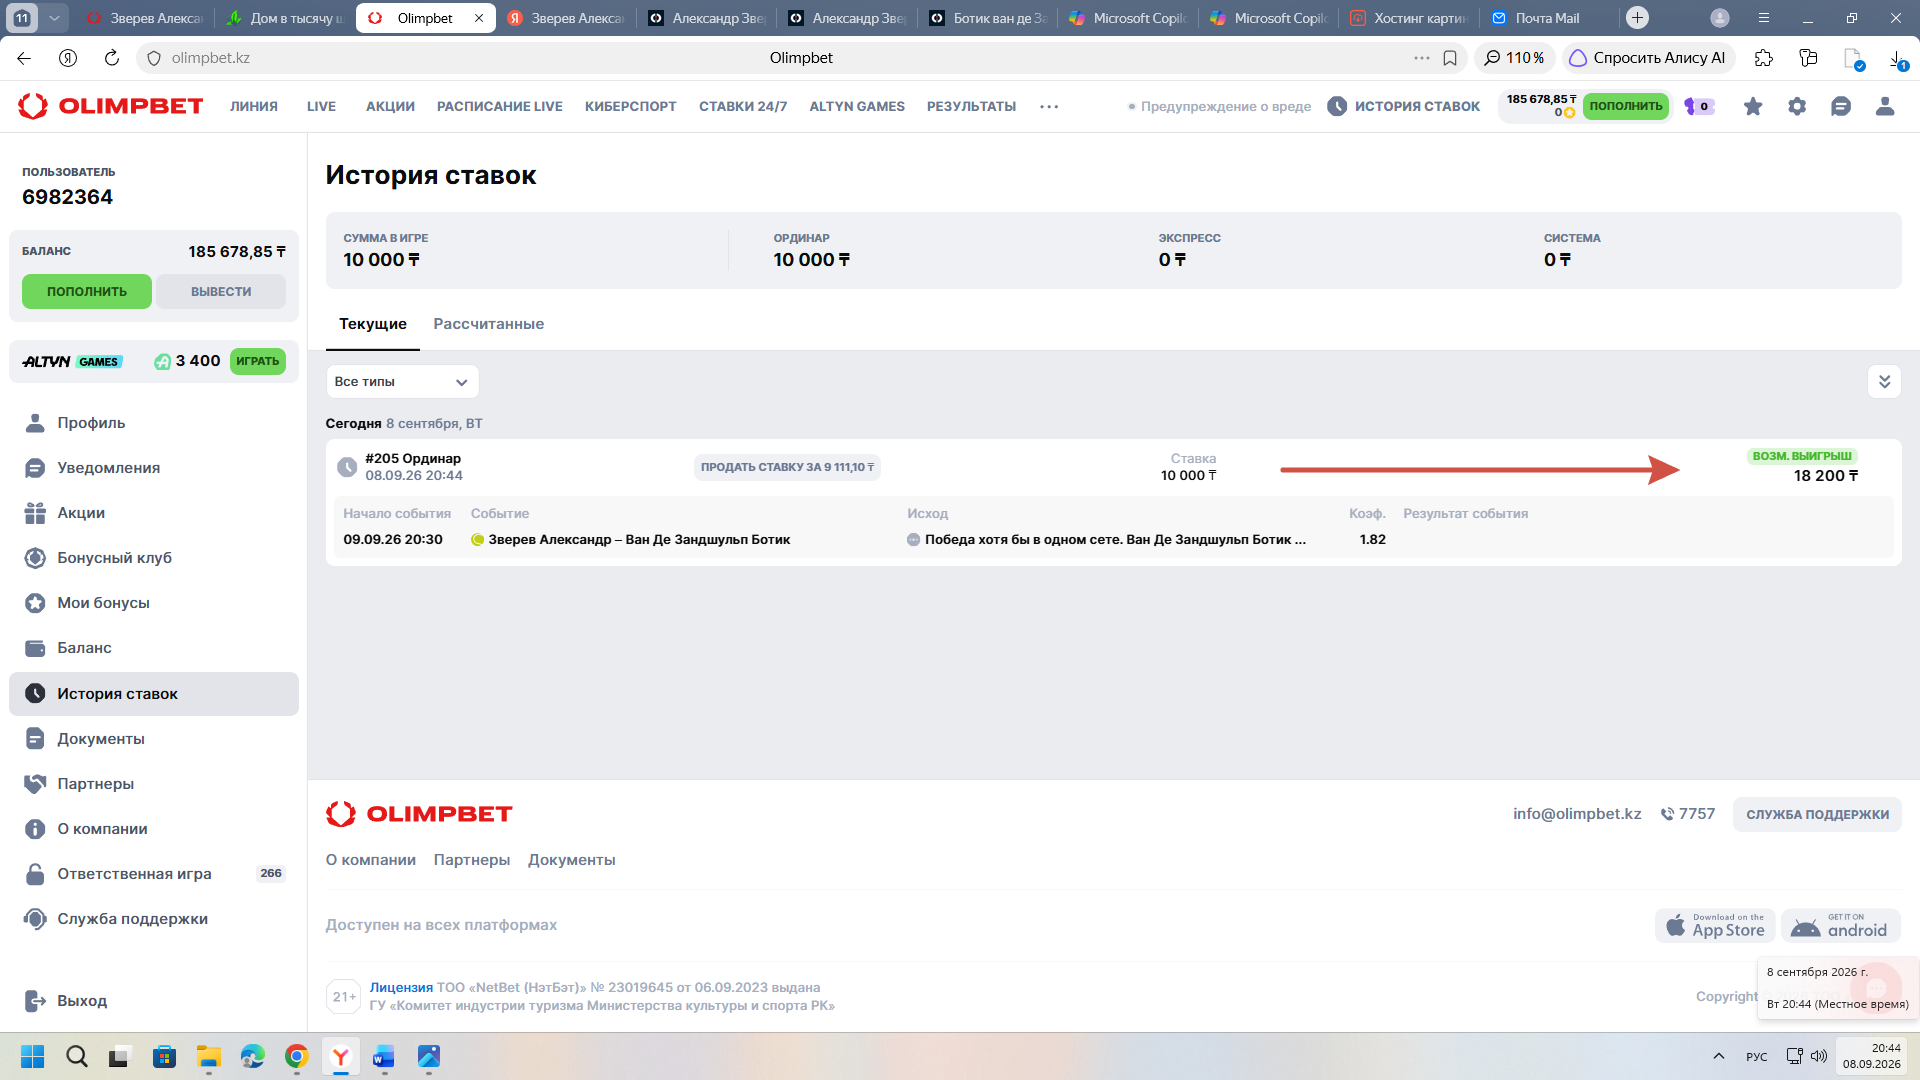Open Бонусный клуб sidebar item

[x=154, y=558]
